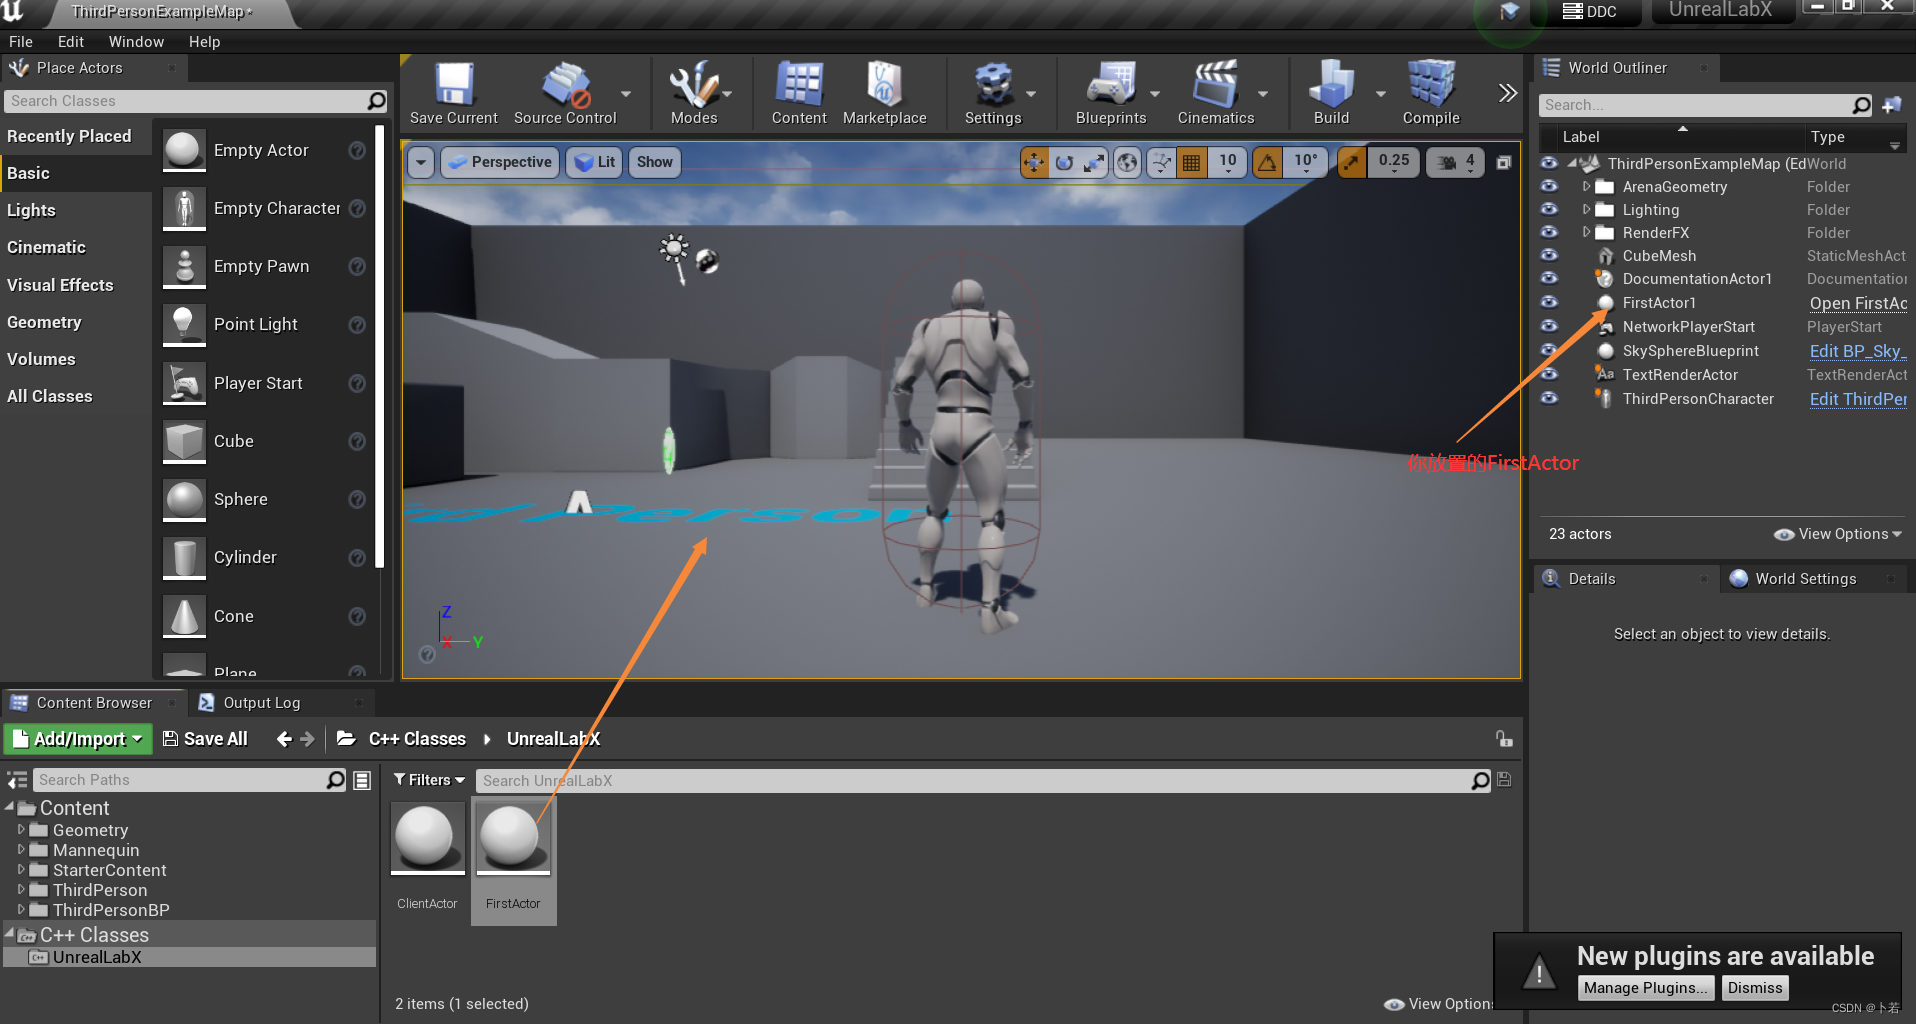Click the Blueprints toolbar icon

tap(1111, 93)
